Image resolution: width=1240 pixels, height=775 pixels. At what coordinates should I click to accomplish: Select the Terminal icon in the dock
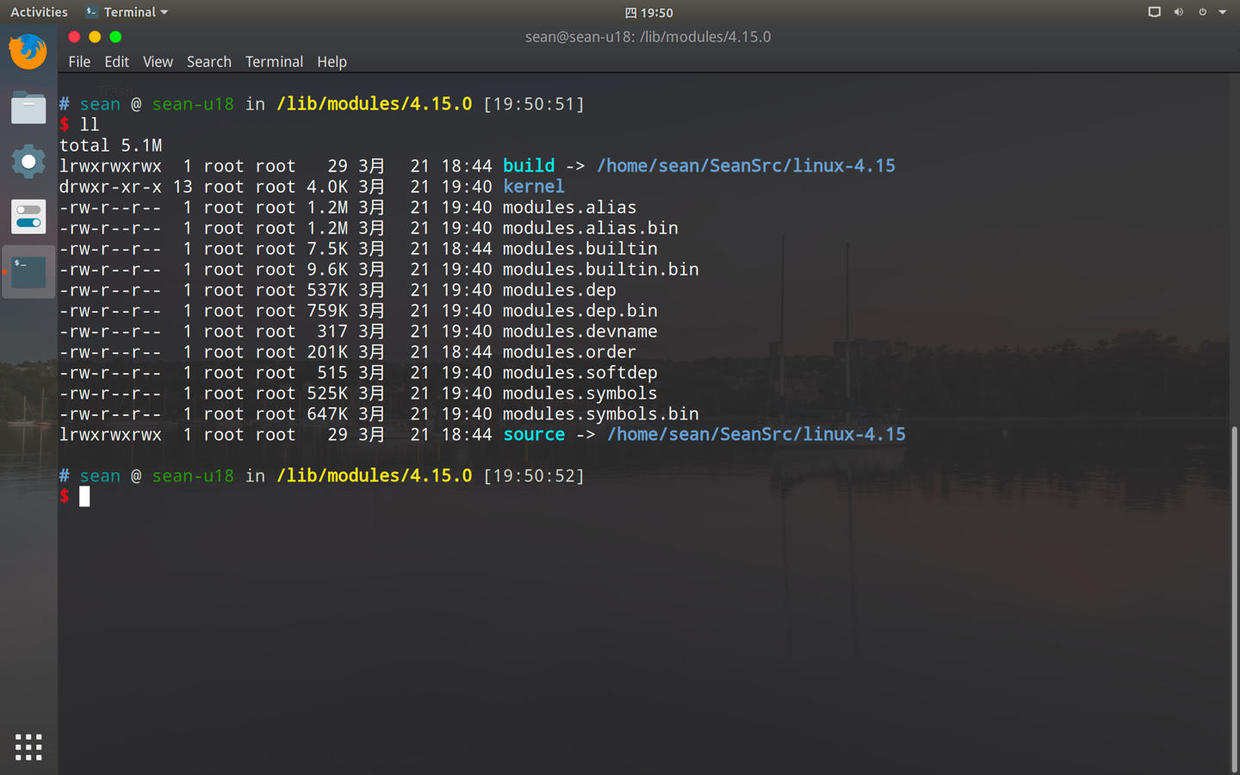(x=28, y=271)
